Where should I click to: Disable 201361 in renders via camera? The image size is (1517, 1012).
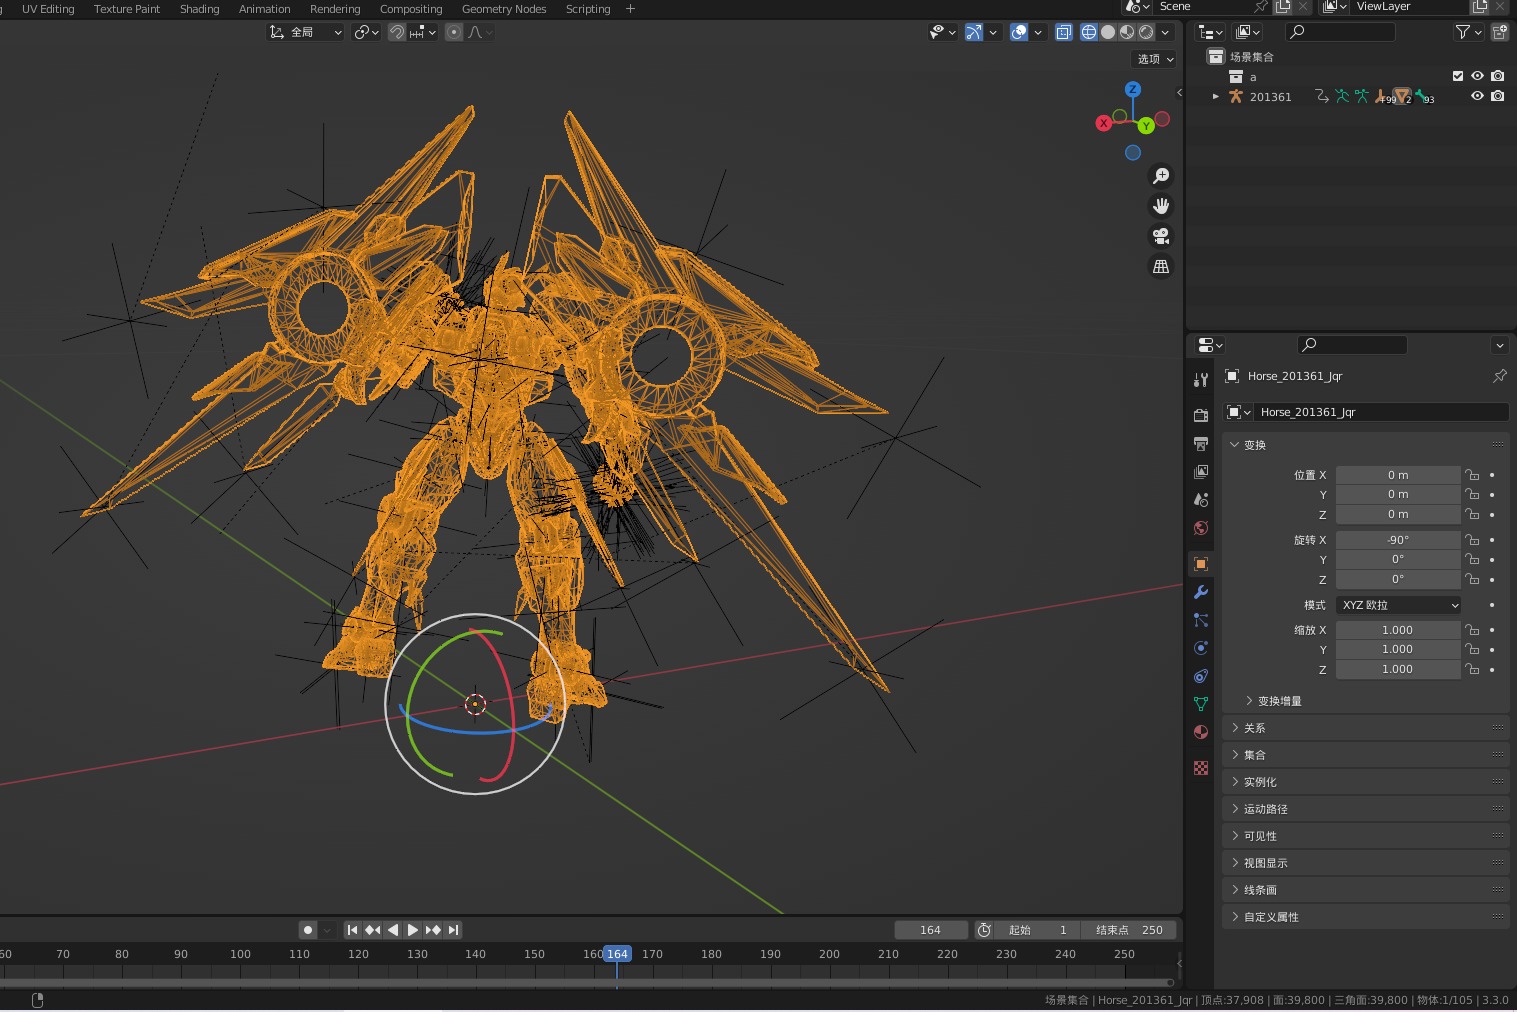(x=1497, y=96)
